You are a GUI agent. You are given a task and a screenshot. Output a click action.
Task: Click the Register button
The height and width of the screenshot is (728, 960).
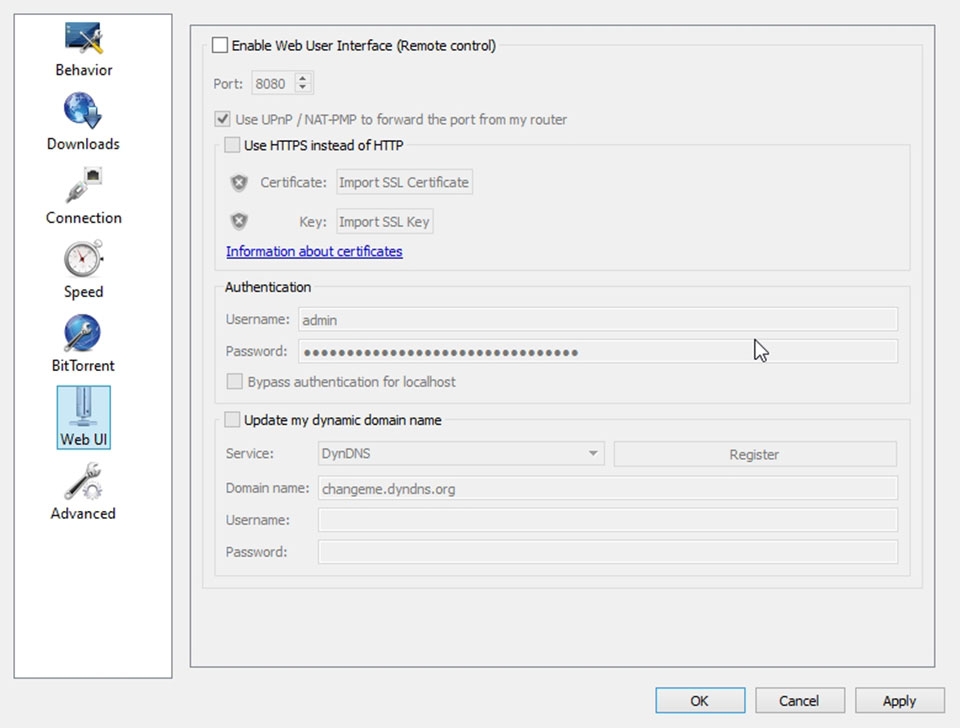click(x=755, y=454)
